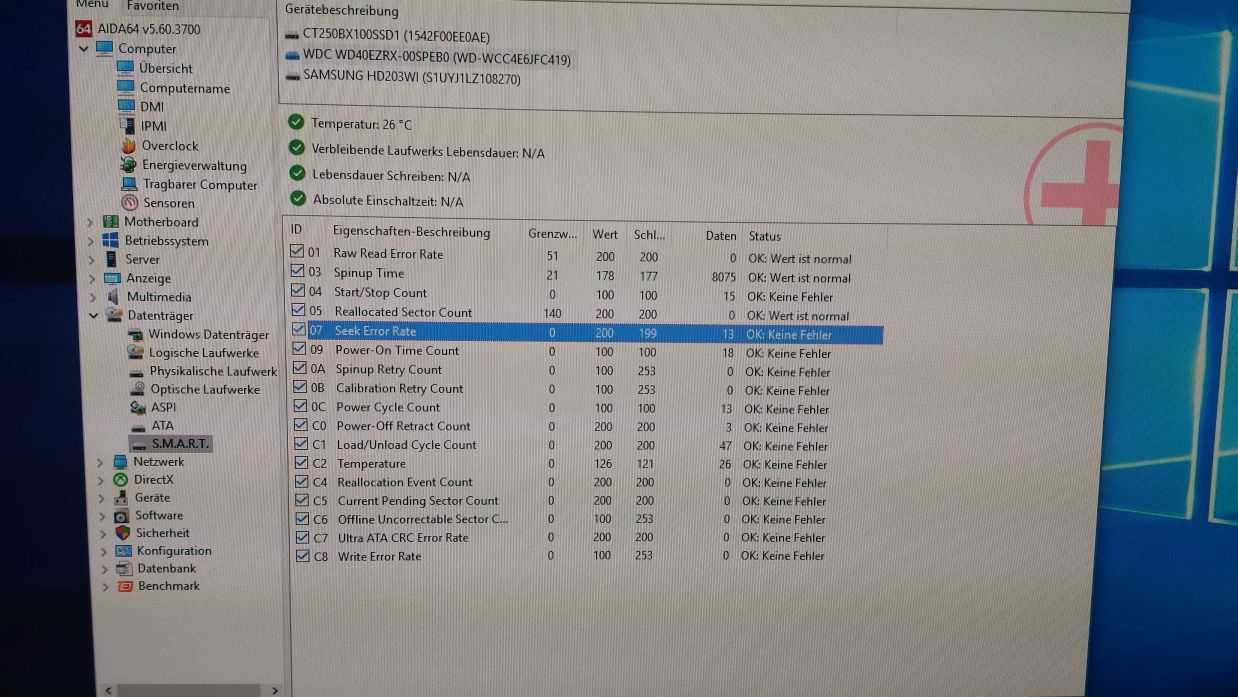Click the Overclock flame icon
1238x697 pixels.
pyautogui.click(x=128, y=145)
